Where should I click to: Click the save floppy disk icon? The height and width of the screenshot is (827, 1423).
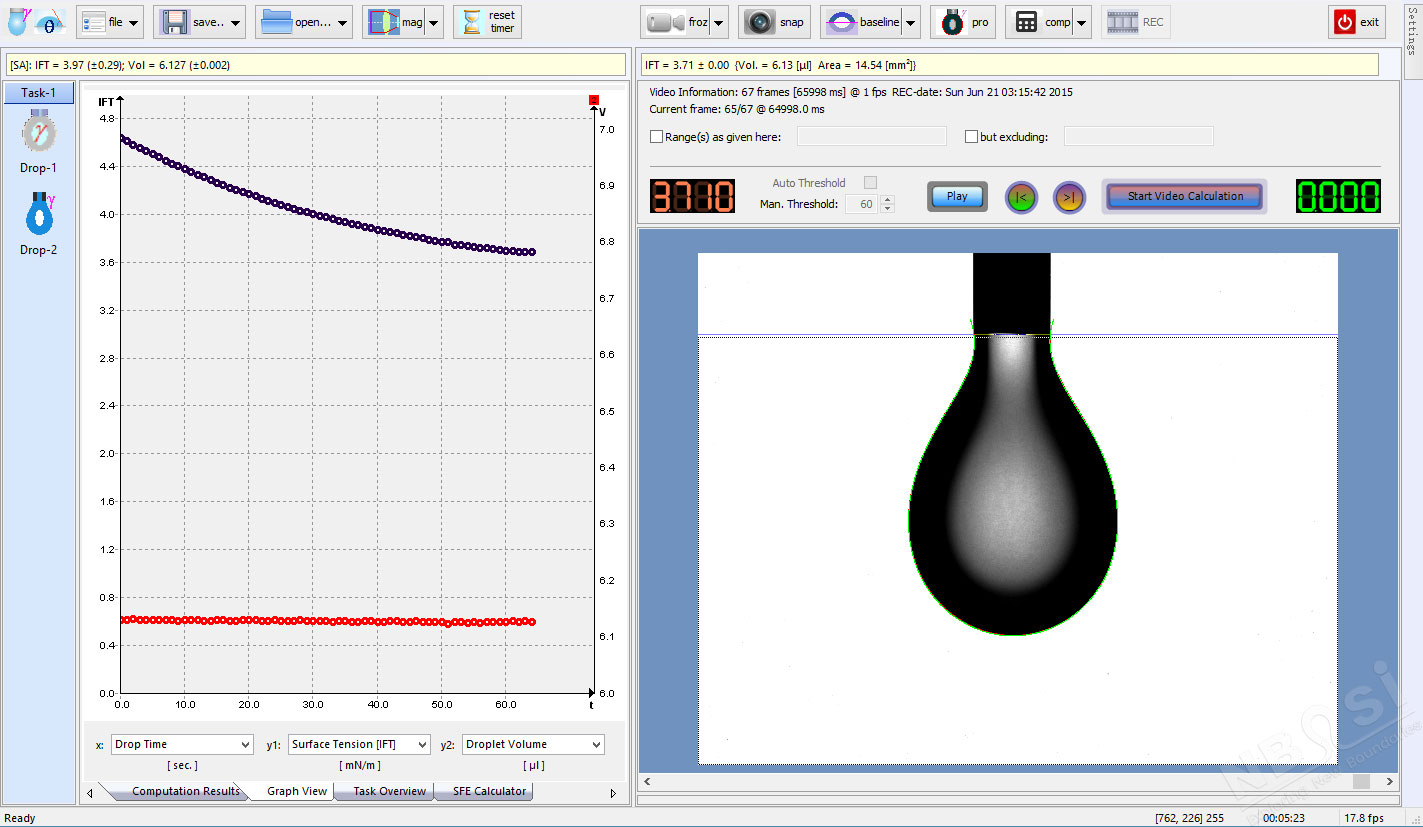pos(176,22)
